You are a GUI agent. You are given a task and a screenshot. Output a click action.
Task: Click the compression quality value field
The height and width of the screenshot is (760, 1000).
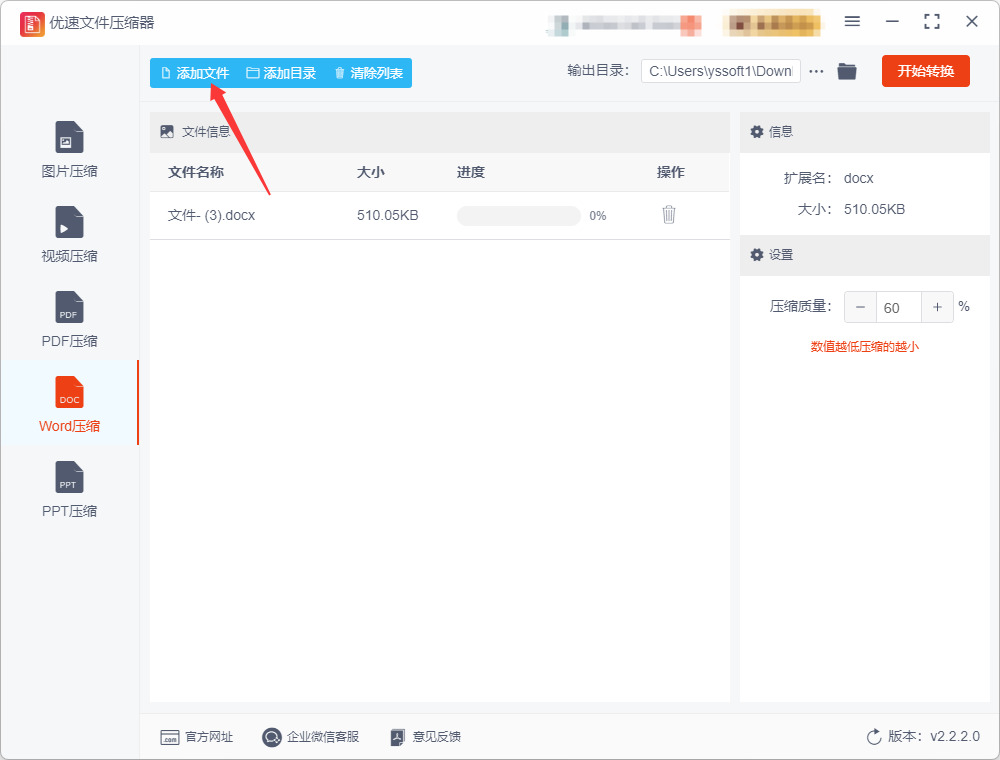coord(899,307)
